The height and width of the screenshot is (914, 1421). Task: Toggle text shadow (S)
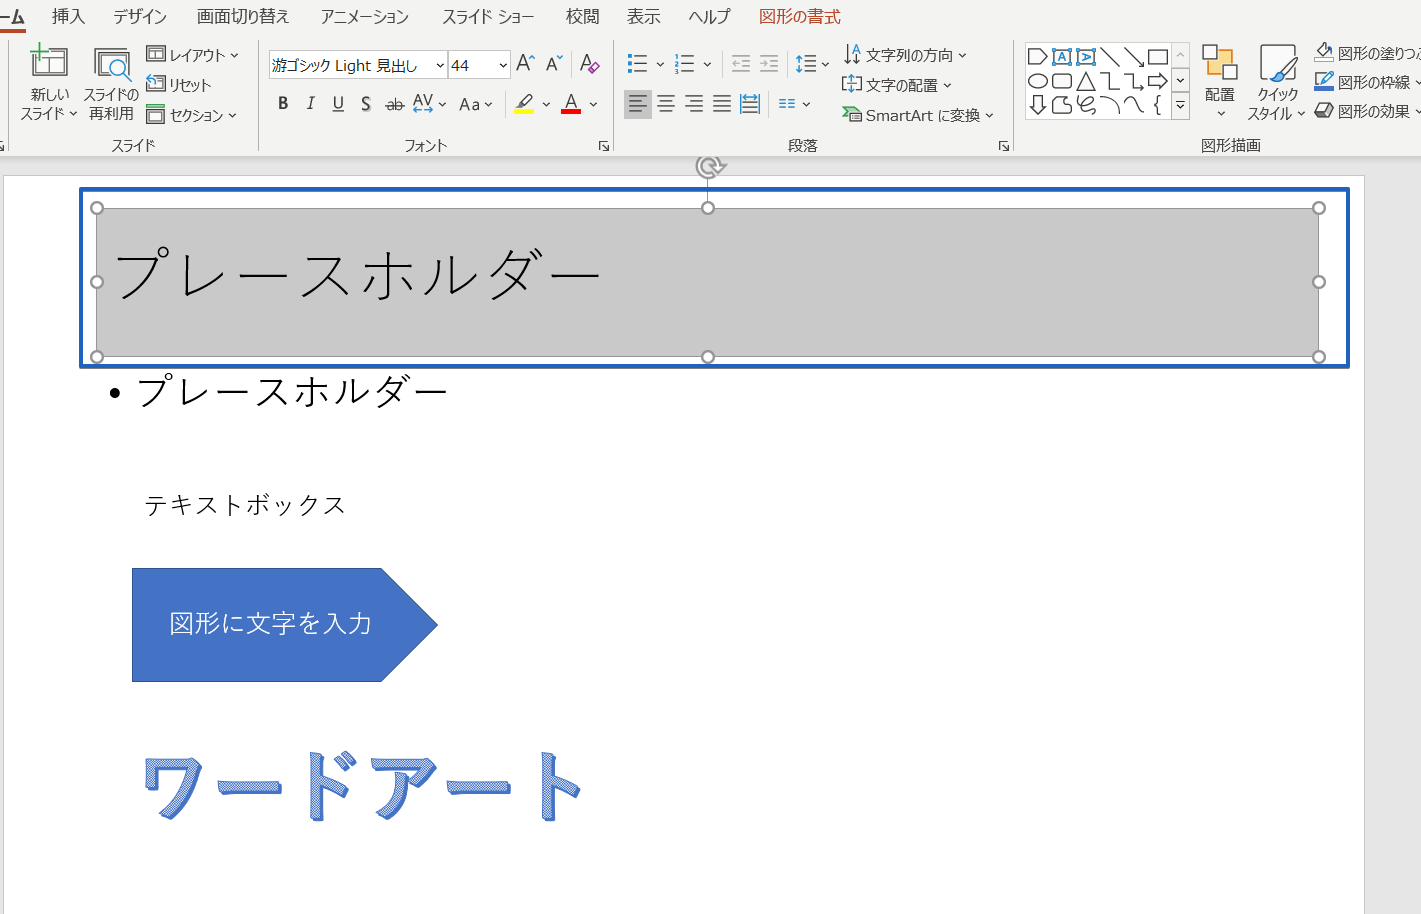(366, 104)
